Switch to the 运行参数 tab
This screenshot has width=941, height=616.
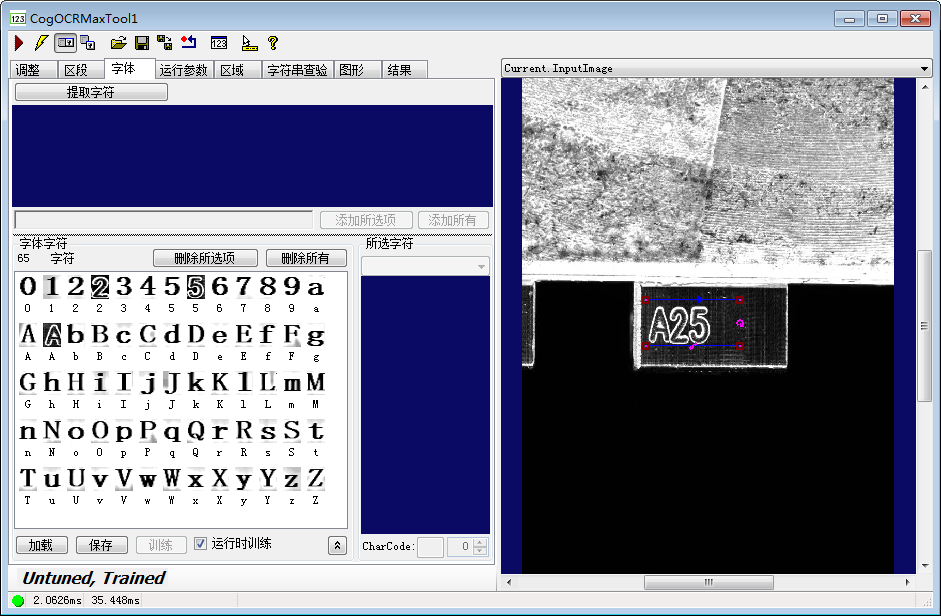[184, 70]
